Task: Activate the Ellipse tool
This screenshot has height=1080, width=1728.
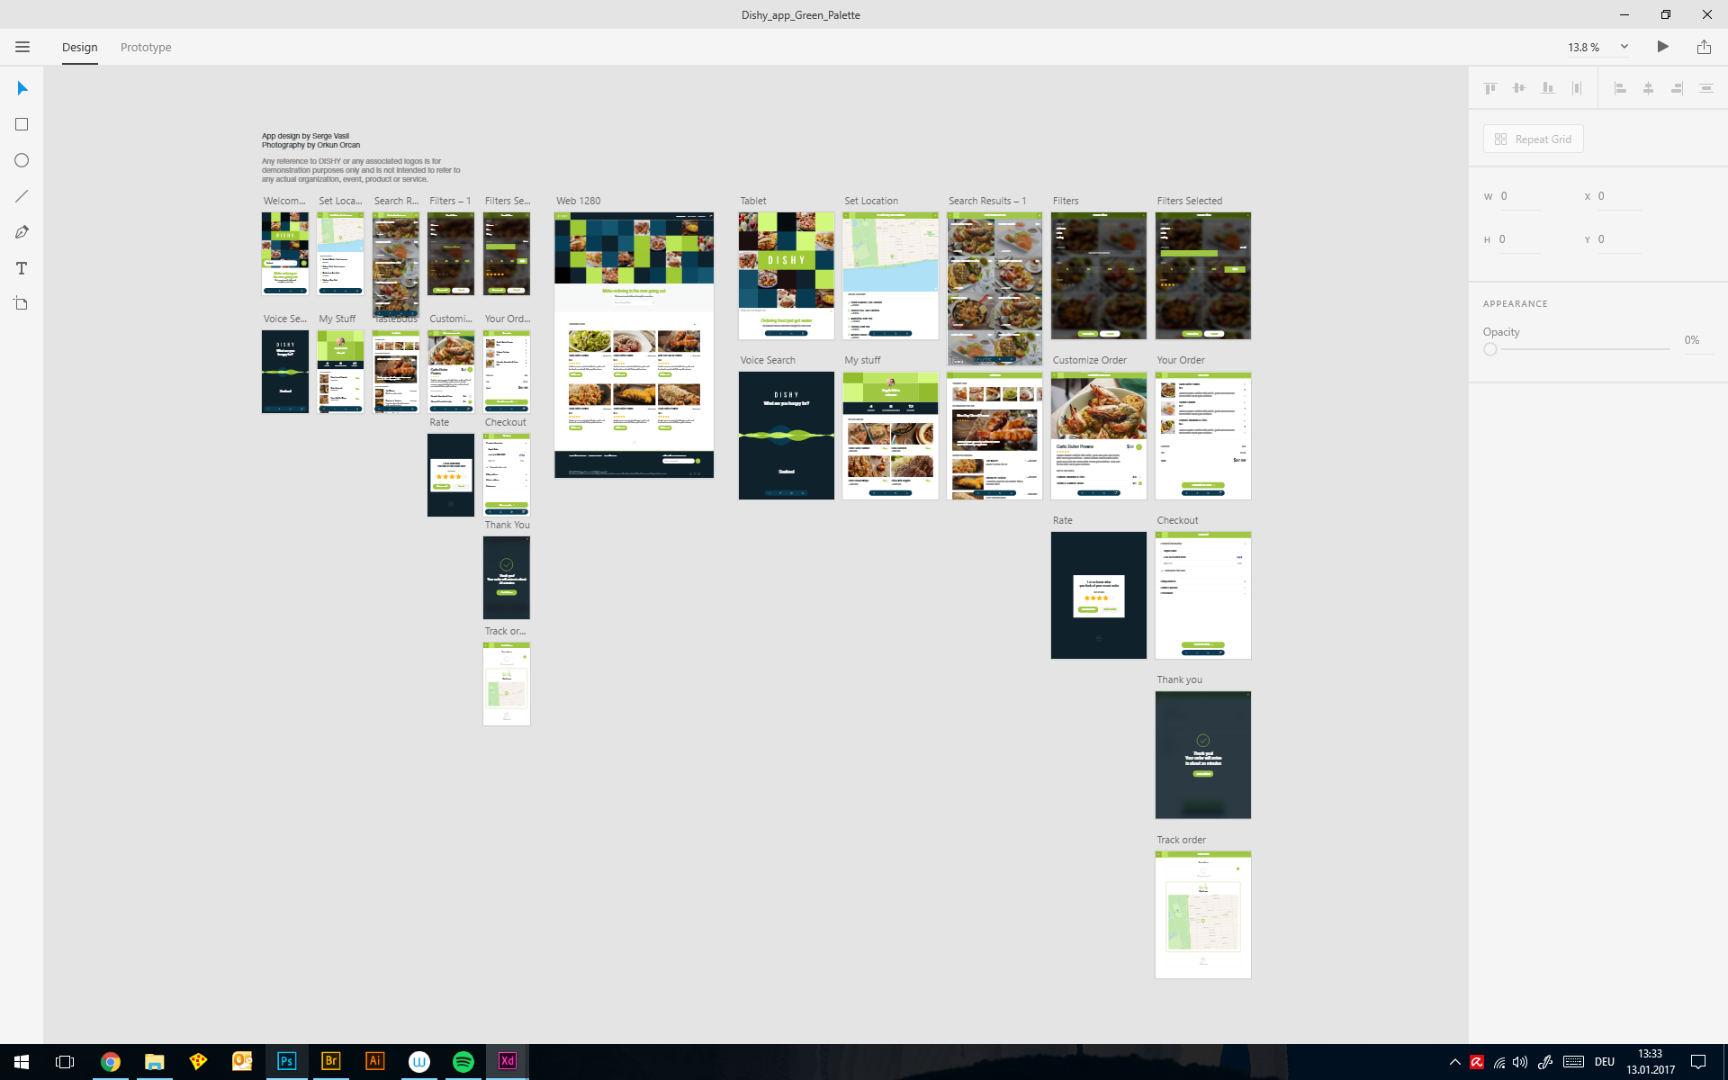Action: point(22,161)
